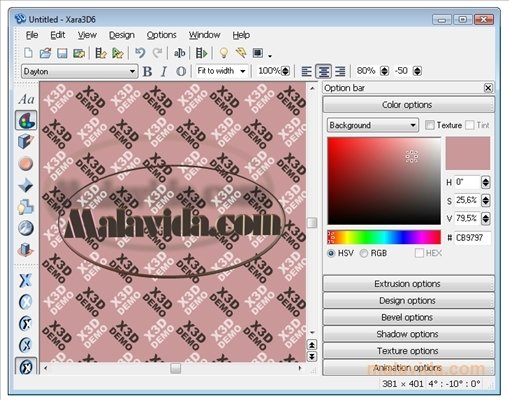The image size is (509, 400).
Task: Adjust the S saturation value stepper
Action: click(486, 200)
